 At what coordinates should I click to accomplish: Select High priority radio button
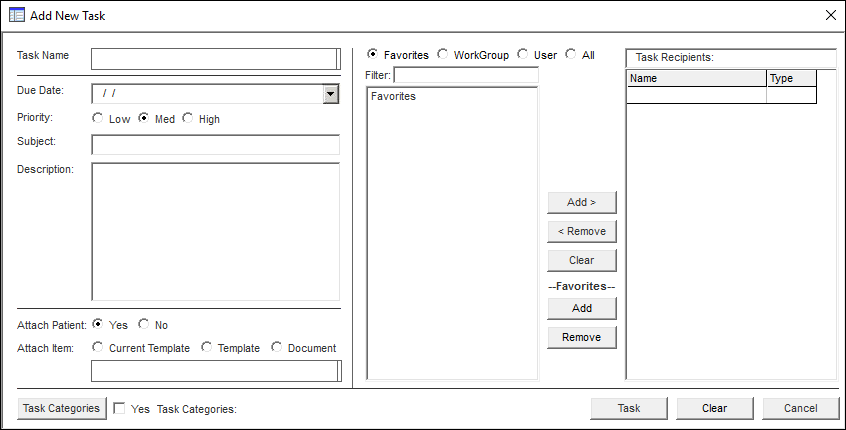click(187, 118)
